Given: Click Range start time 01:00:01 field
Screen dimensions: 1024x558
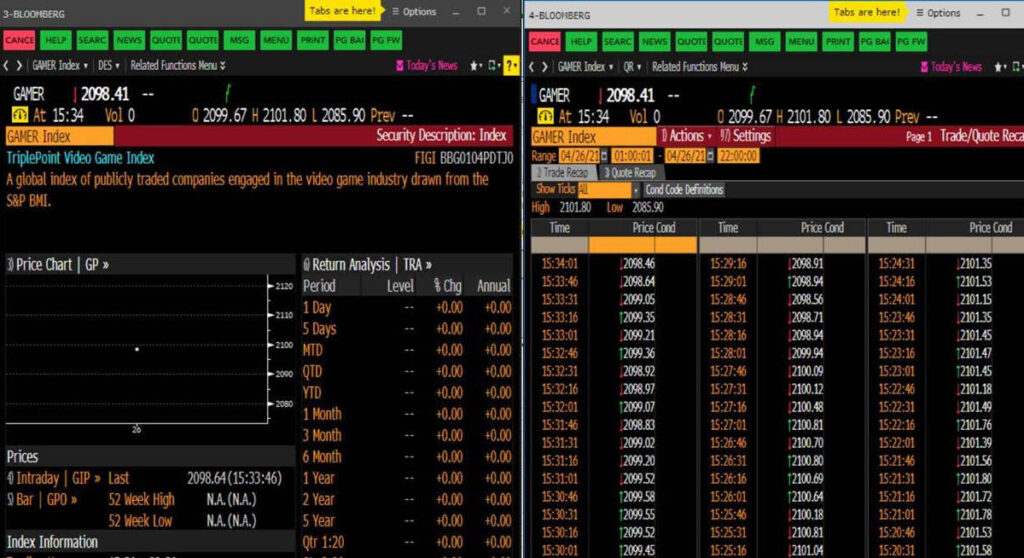Looking at the screenshot, I should tap(632, 156).
